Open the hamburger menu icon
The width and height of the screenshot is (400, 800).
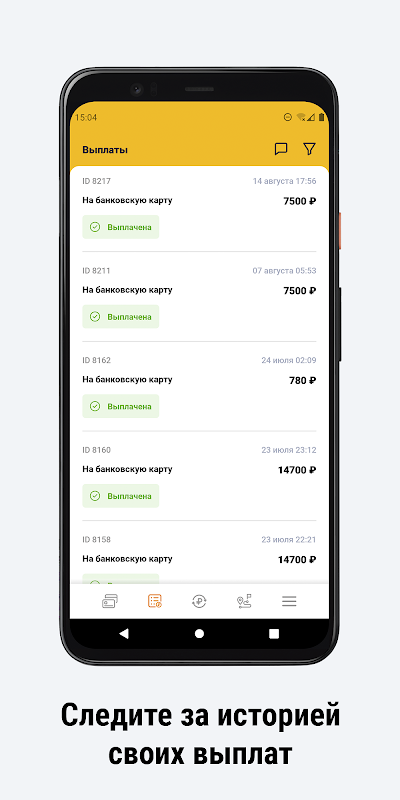pos(289,601)
